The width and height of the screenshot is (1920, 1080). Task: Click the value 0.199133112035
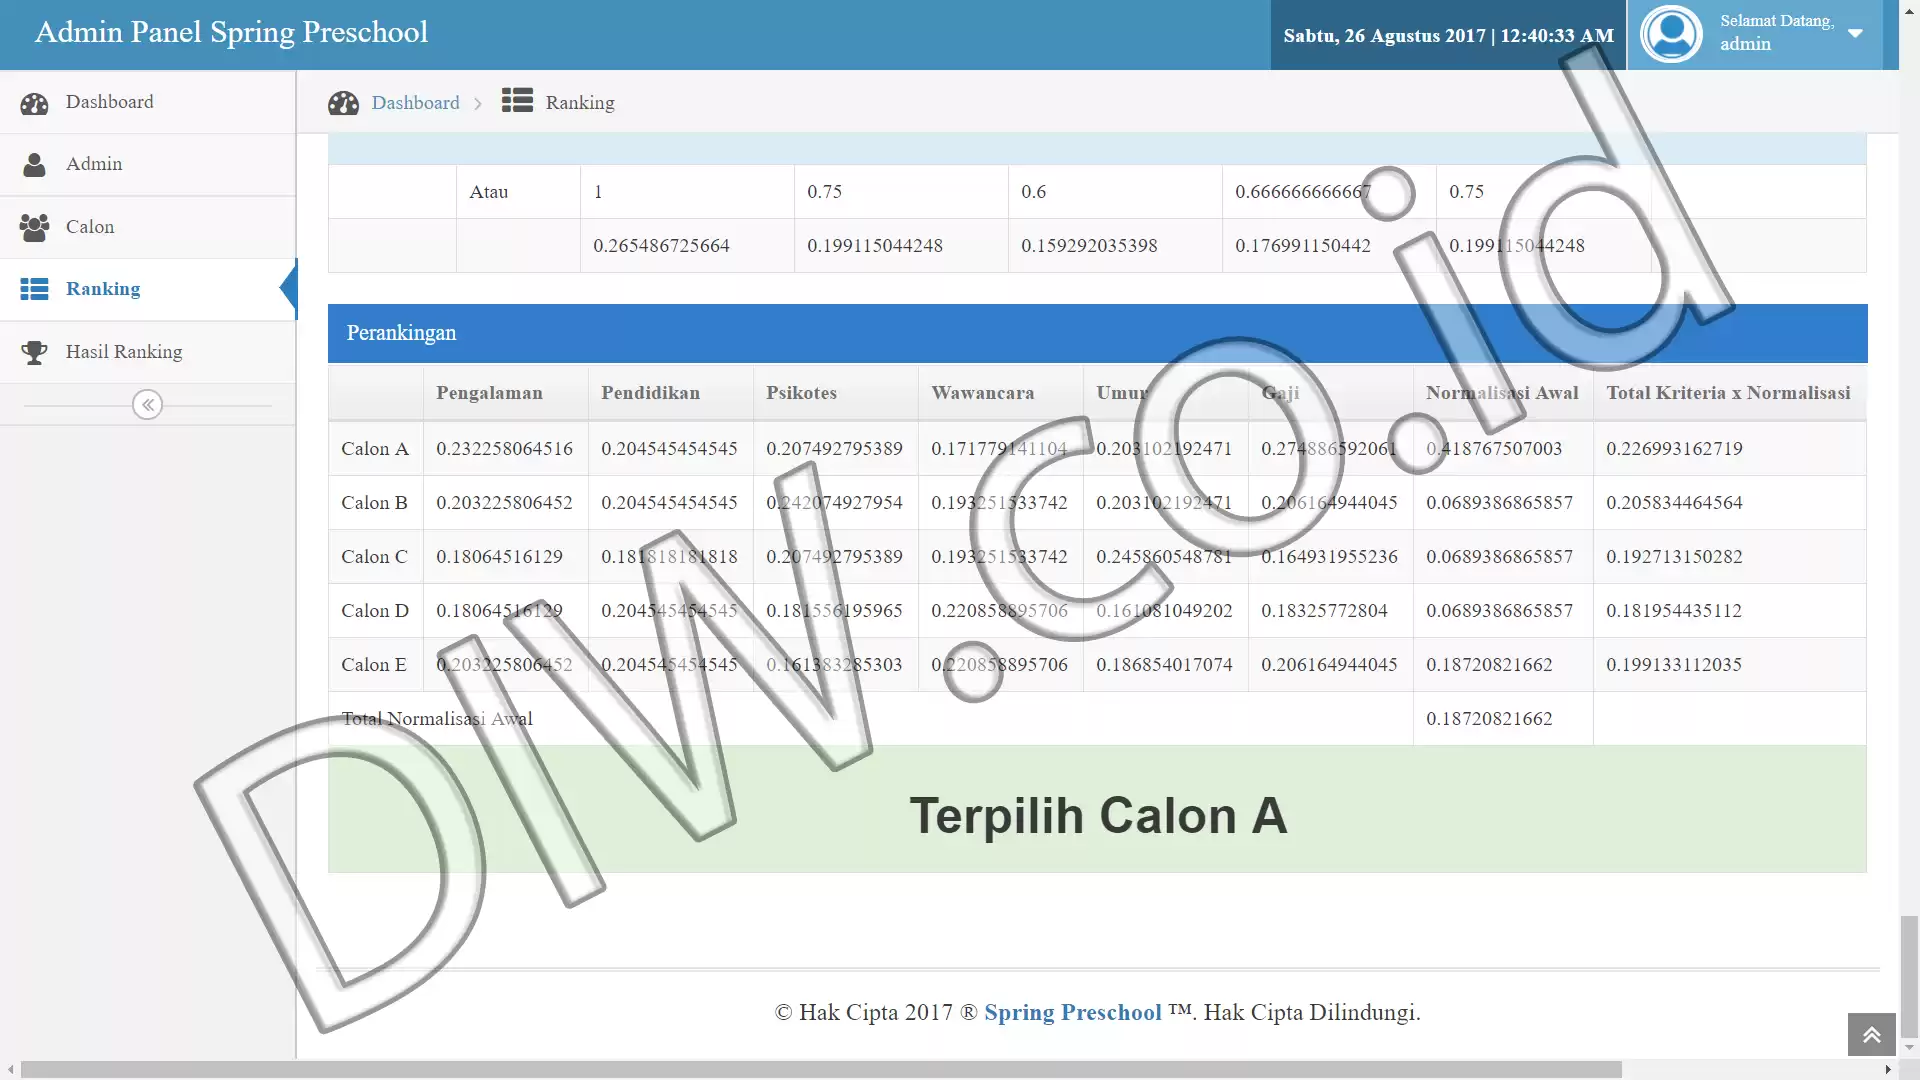(1674, 665)
